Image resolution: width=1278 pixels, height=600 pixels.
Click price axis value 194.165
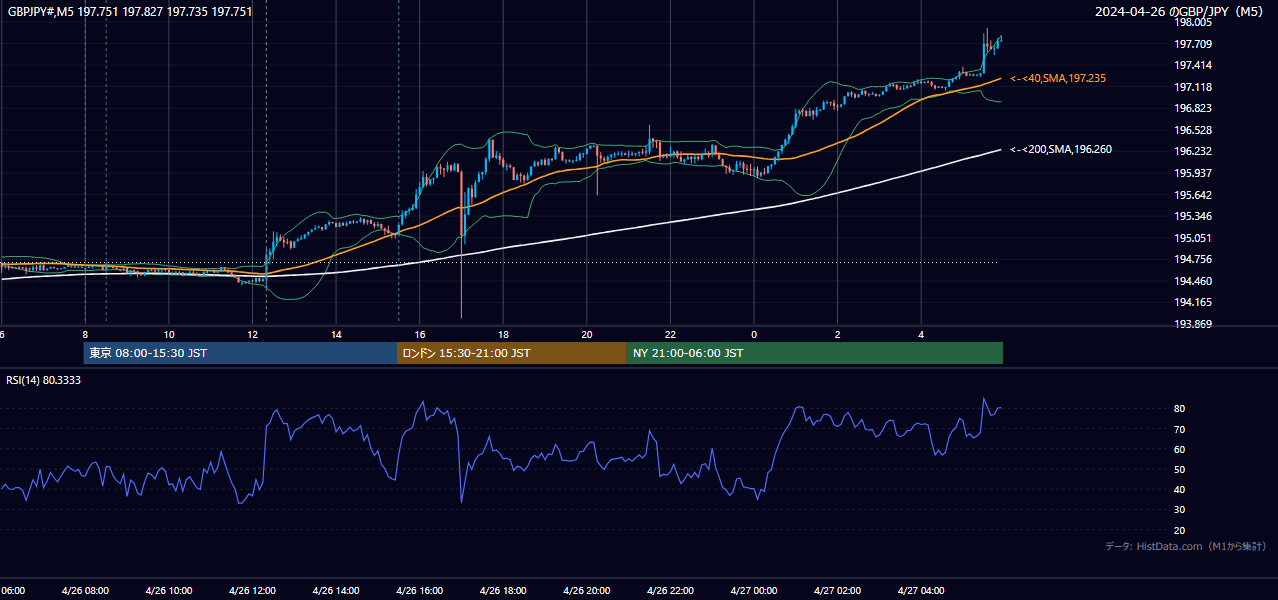pyautogui.click(x=1194, y=302)
